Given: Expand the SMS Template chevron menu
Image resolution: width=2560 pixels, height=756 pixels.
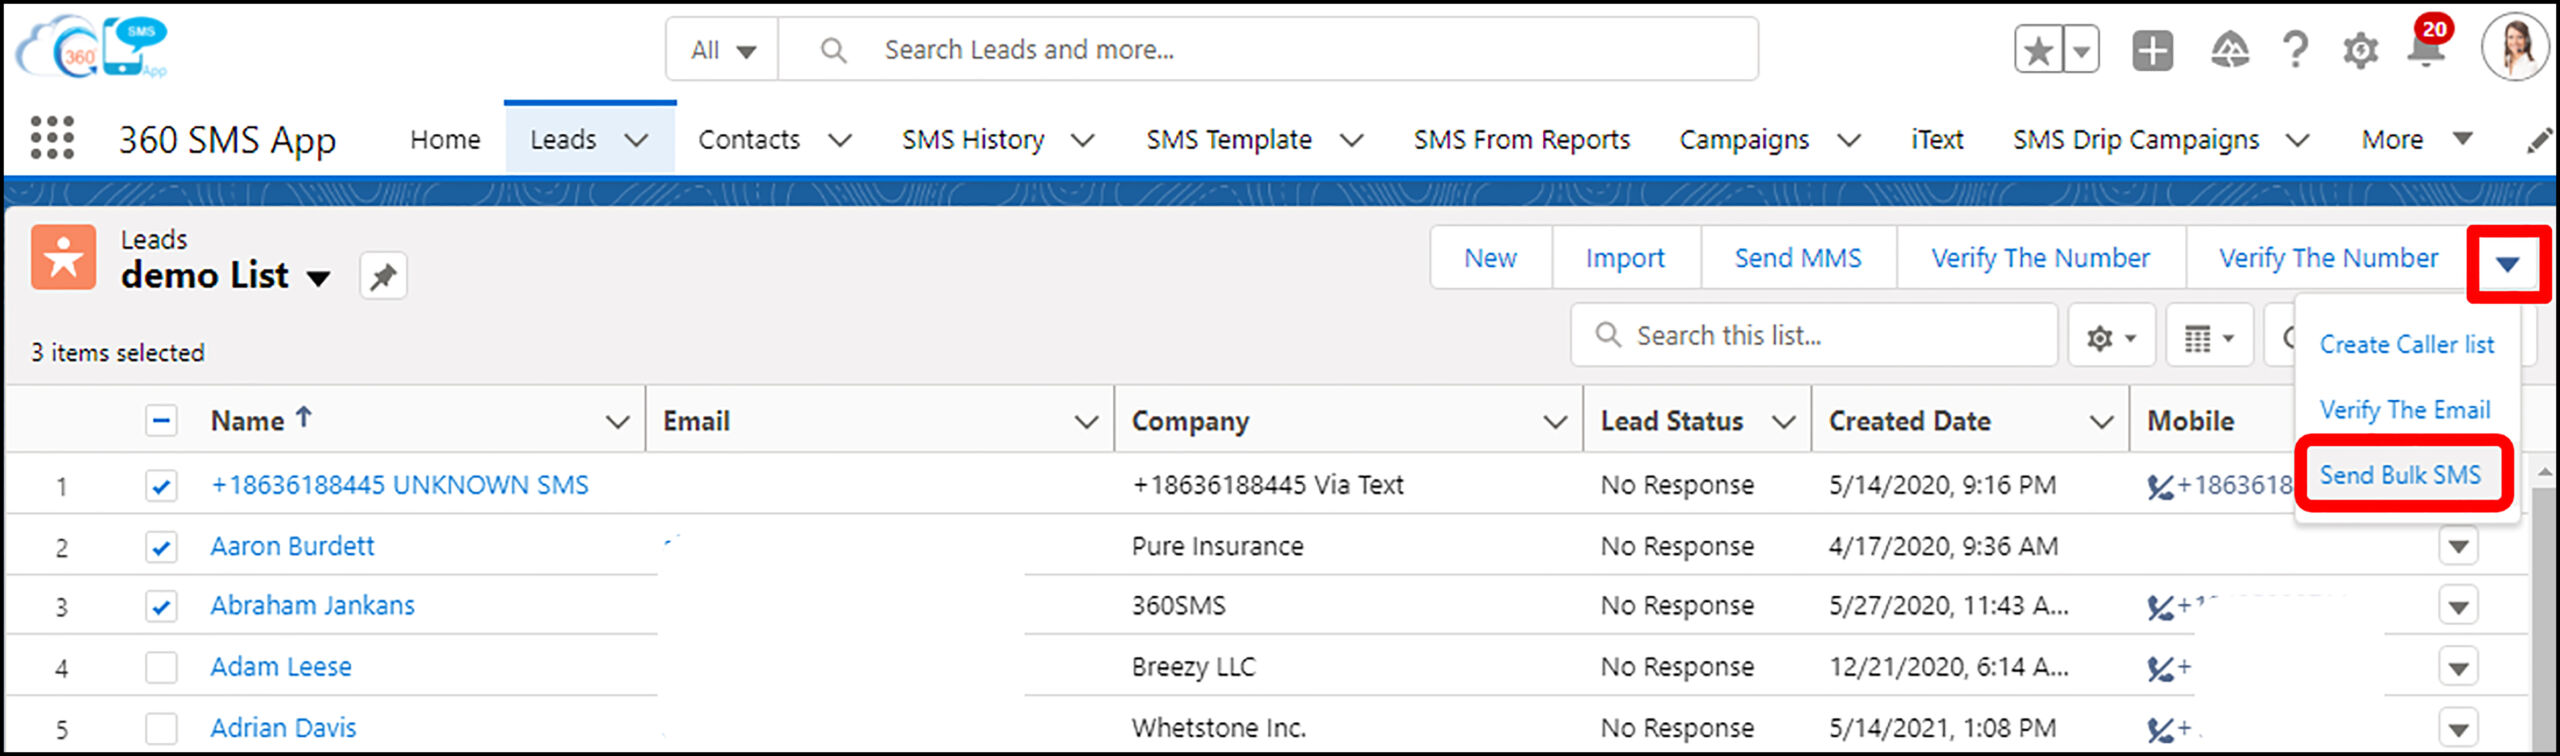Looking at the screenshot, I should pyautogui.click(x=1351, y=140).
